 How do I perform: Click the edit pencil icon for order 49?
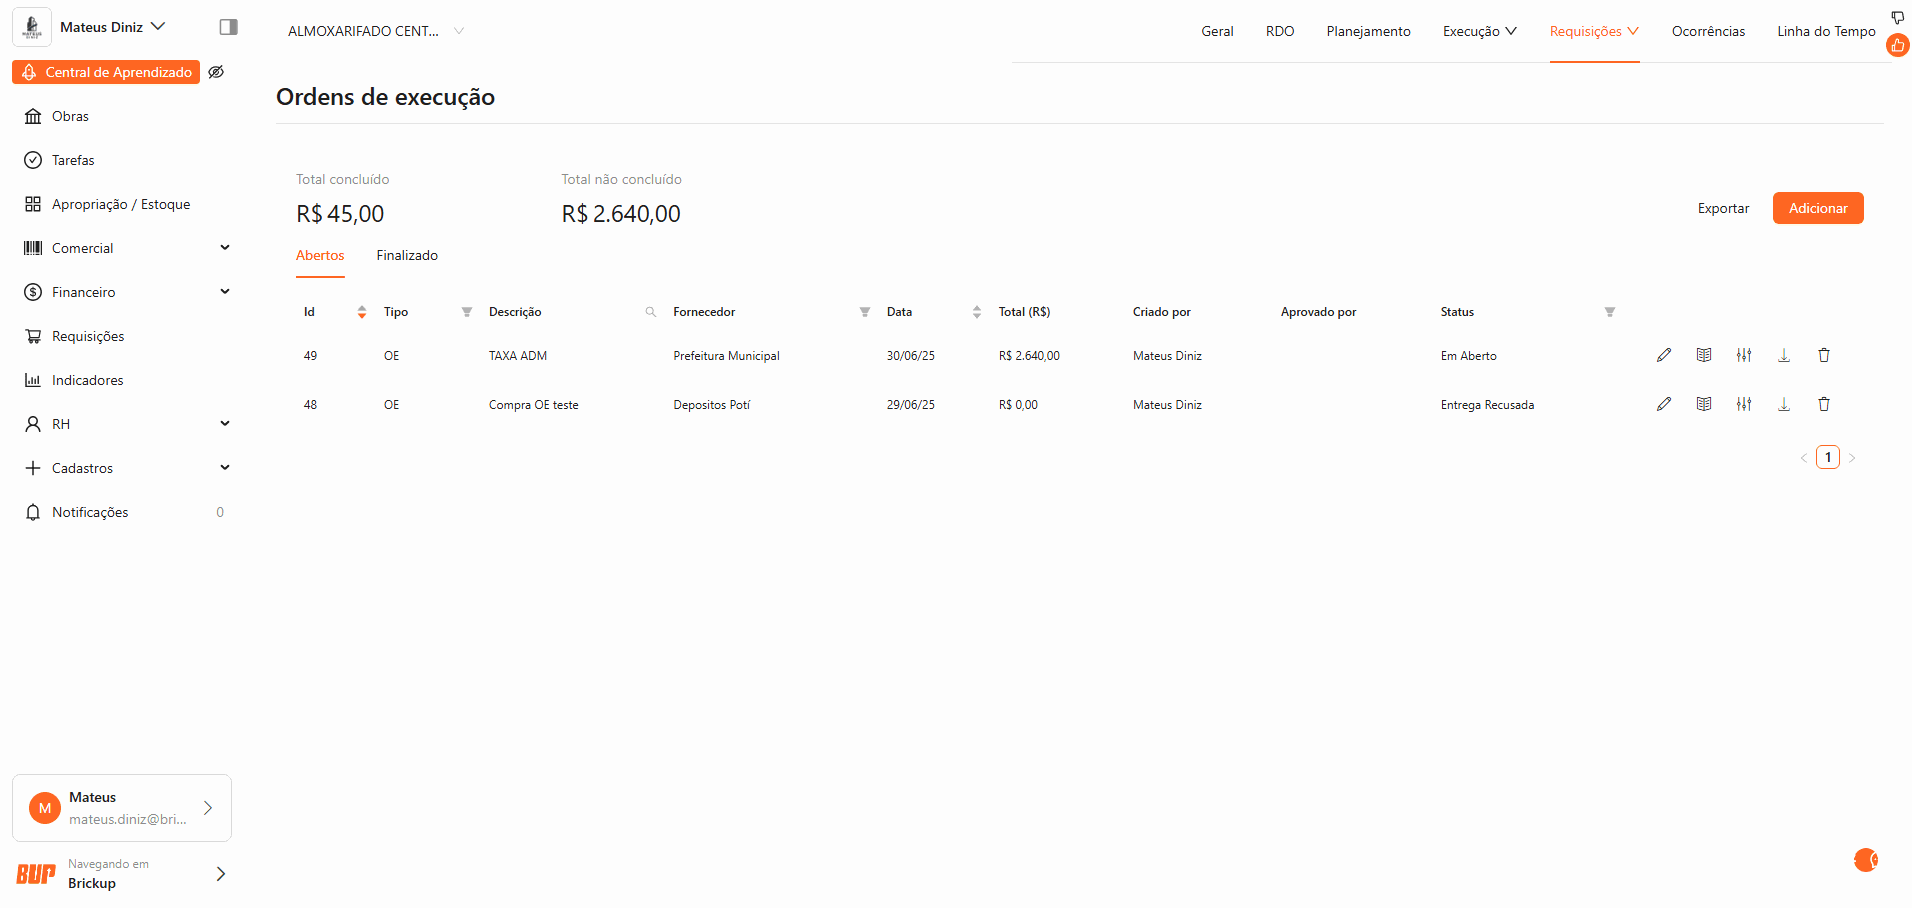coord(1663,355)
